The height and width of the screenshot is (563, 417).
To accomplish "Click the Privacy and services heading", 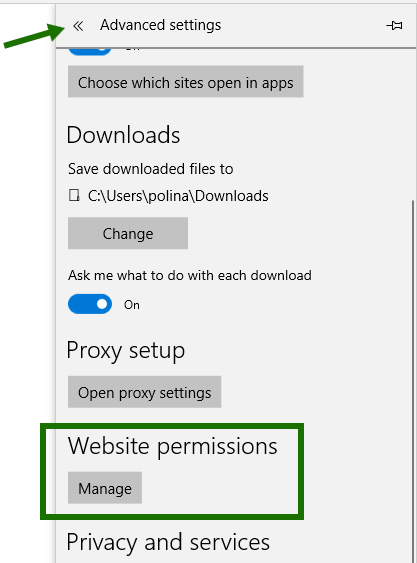I will click(168, 542).
